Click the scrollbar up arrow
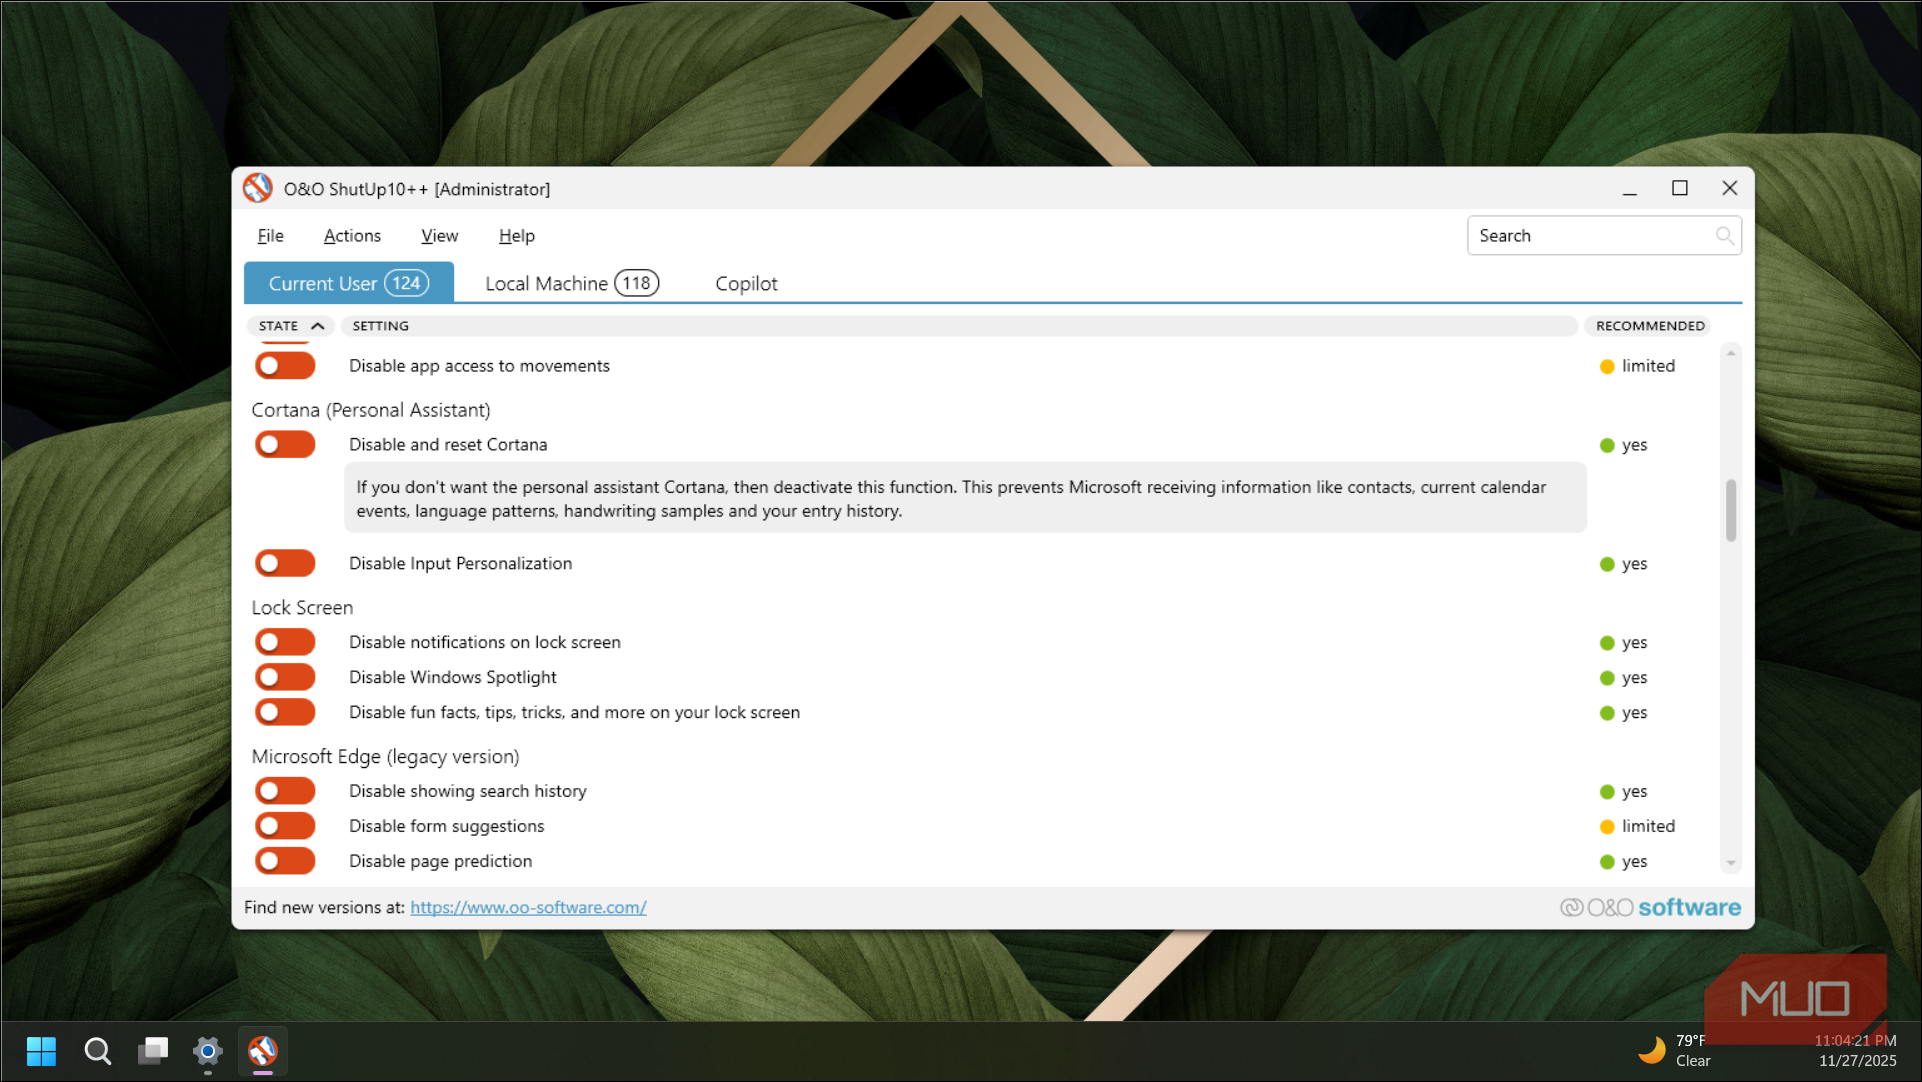Viewport: 1922px width, 1082px height. (x=1731, y=353)
